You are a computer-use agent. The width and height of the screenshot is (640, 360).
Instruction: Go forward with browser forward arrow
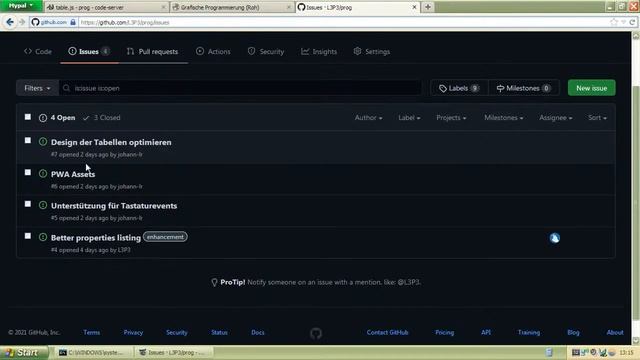coord(22,22)
